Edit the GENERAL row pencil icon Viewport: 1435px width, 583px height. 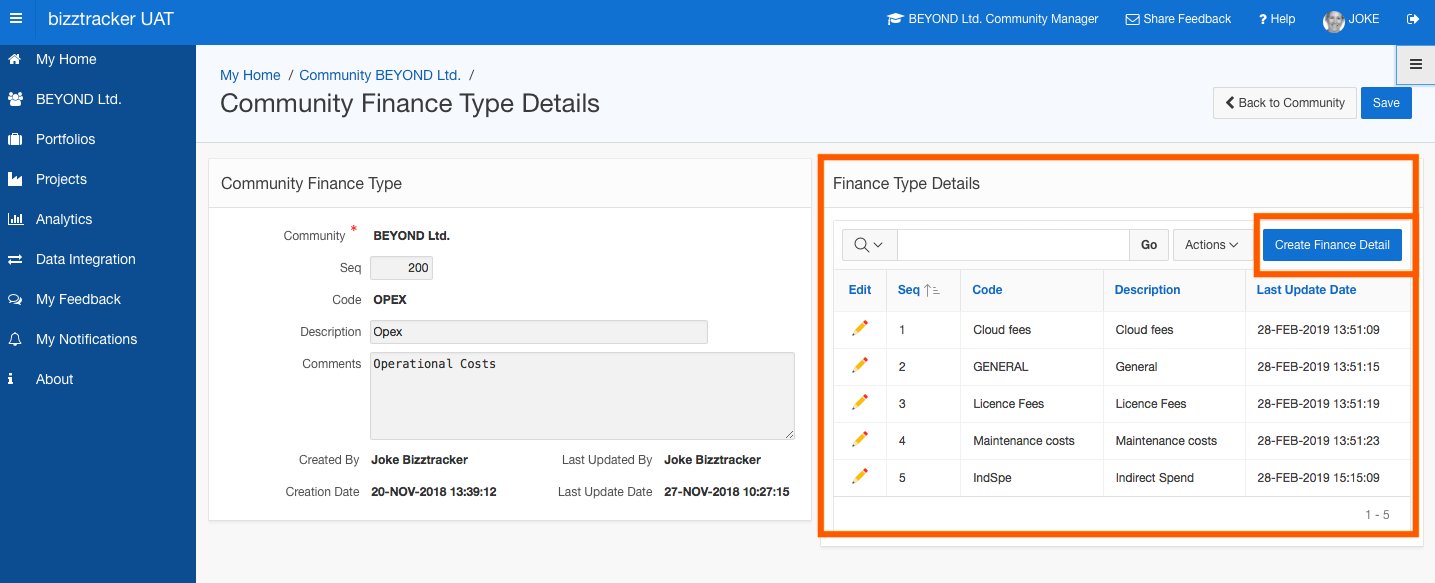point(860,365)
